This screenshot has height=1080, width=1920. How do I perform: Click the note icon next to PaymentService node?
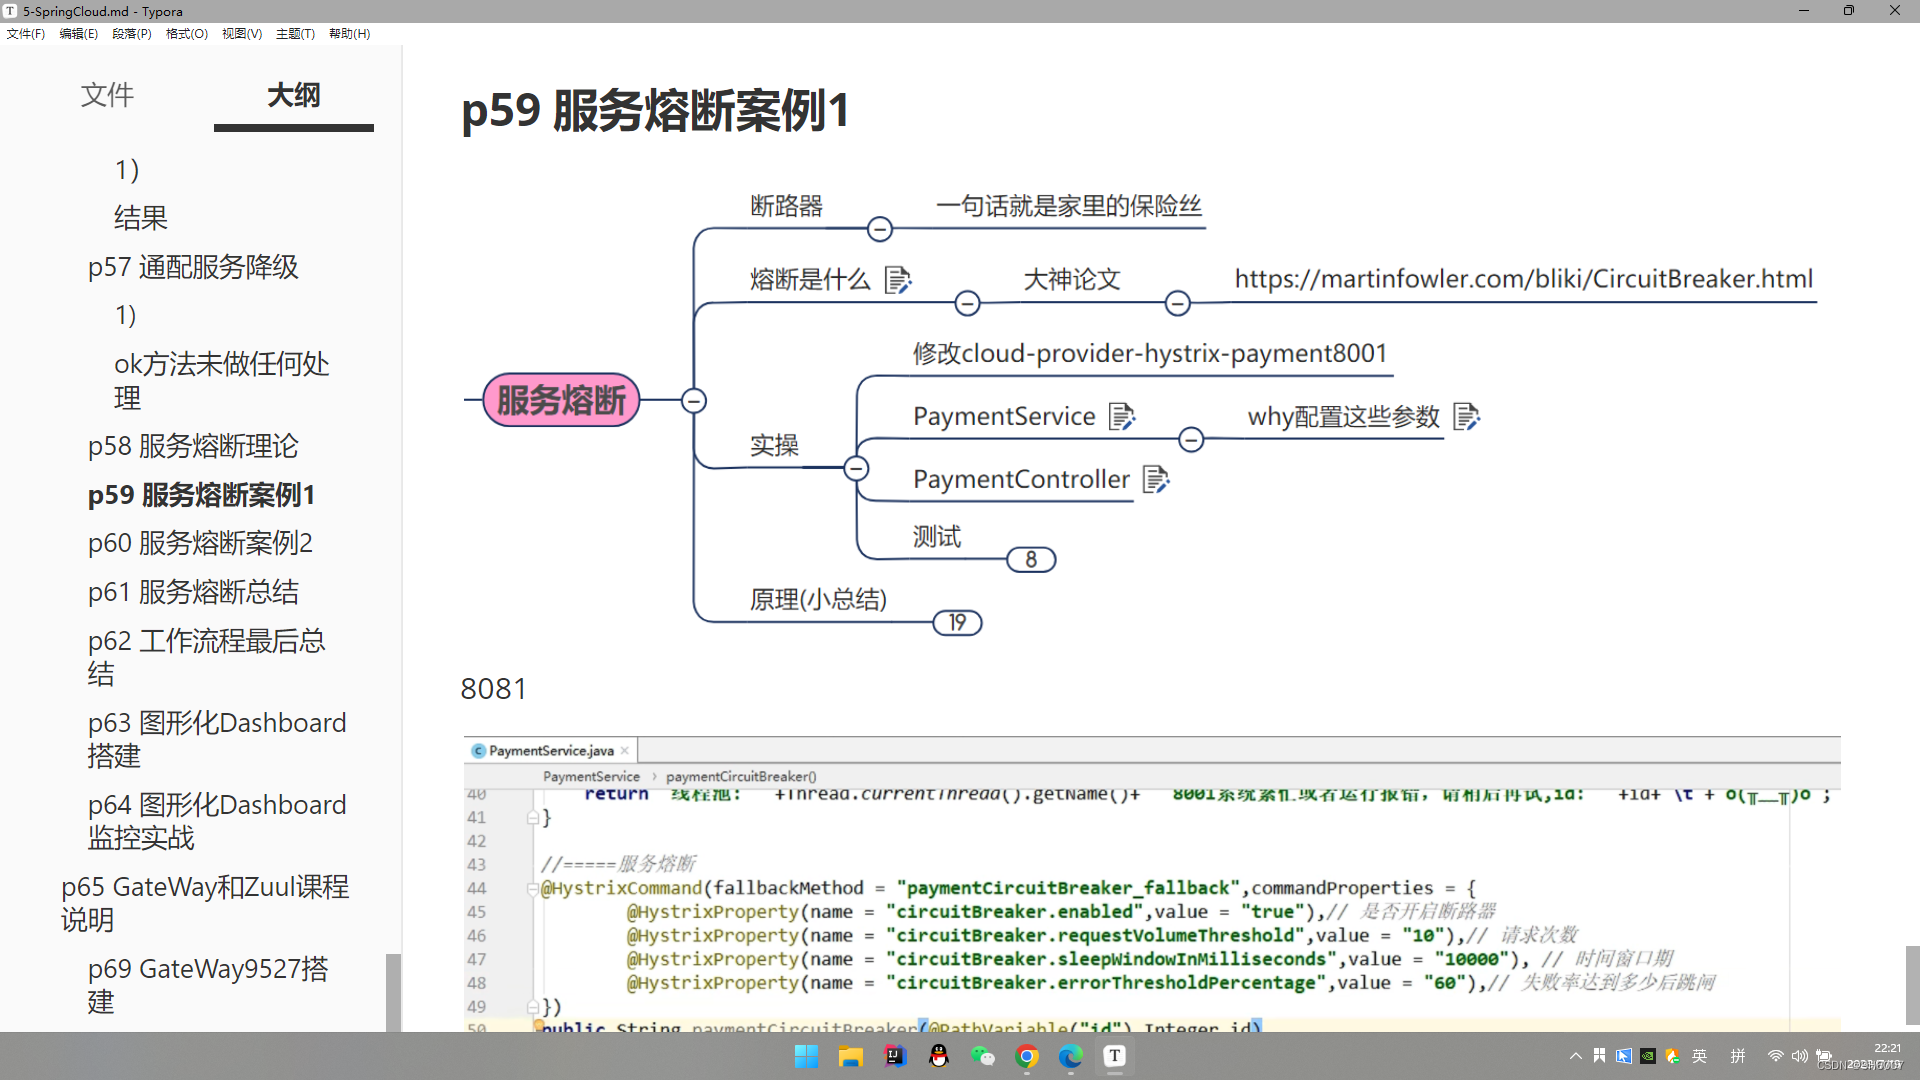(1123, 416)
